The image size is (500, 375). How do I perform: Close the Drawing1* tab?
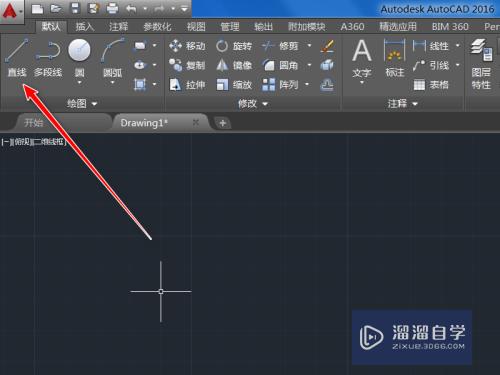(196, 123)
